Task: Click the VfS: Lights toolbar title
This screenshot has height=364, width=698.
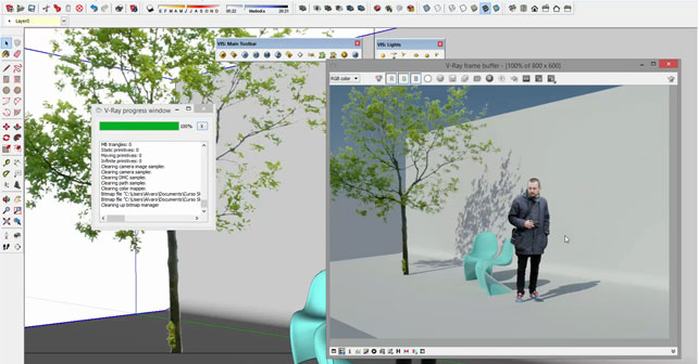Action: [389, 44]
